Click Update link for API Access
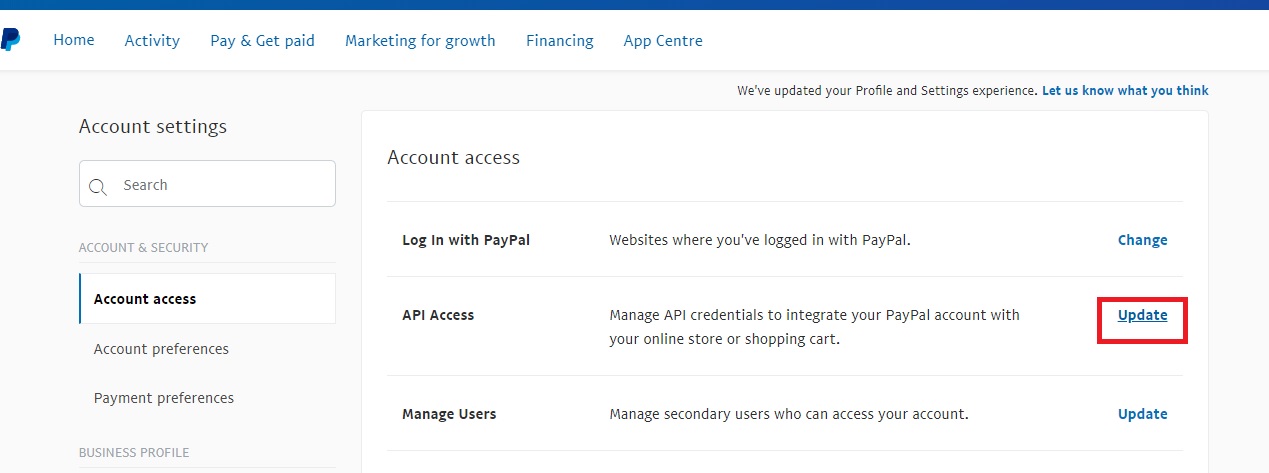1269x473 pixels. coord(1142,315)
